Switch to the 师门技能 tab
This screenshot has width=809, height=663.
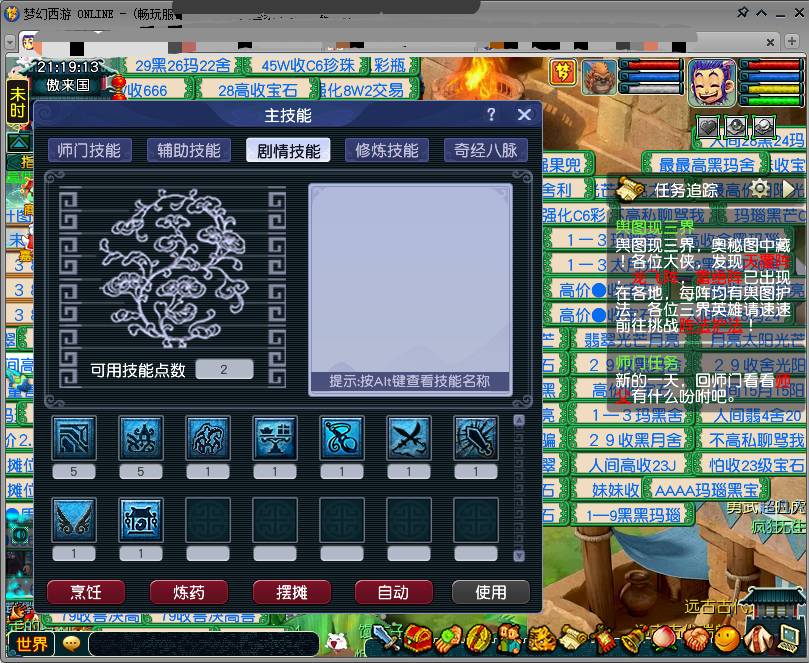coord(89,151)
